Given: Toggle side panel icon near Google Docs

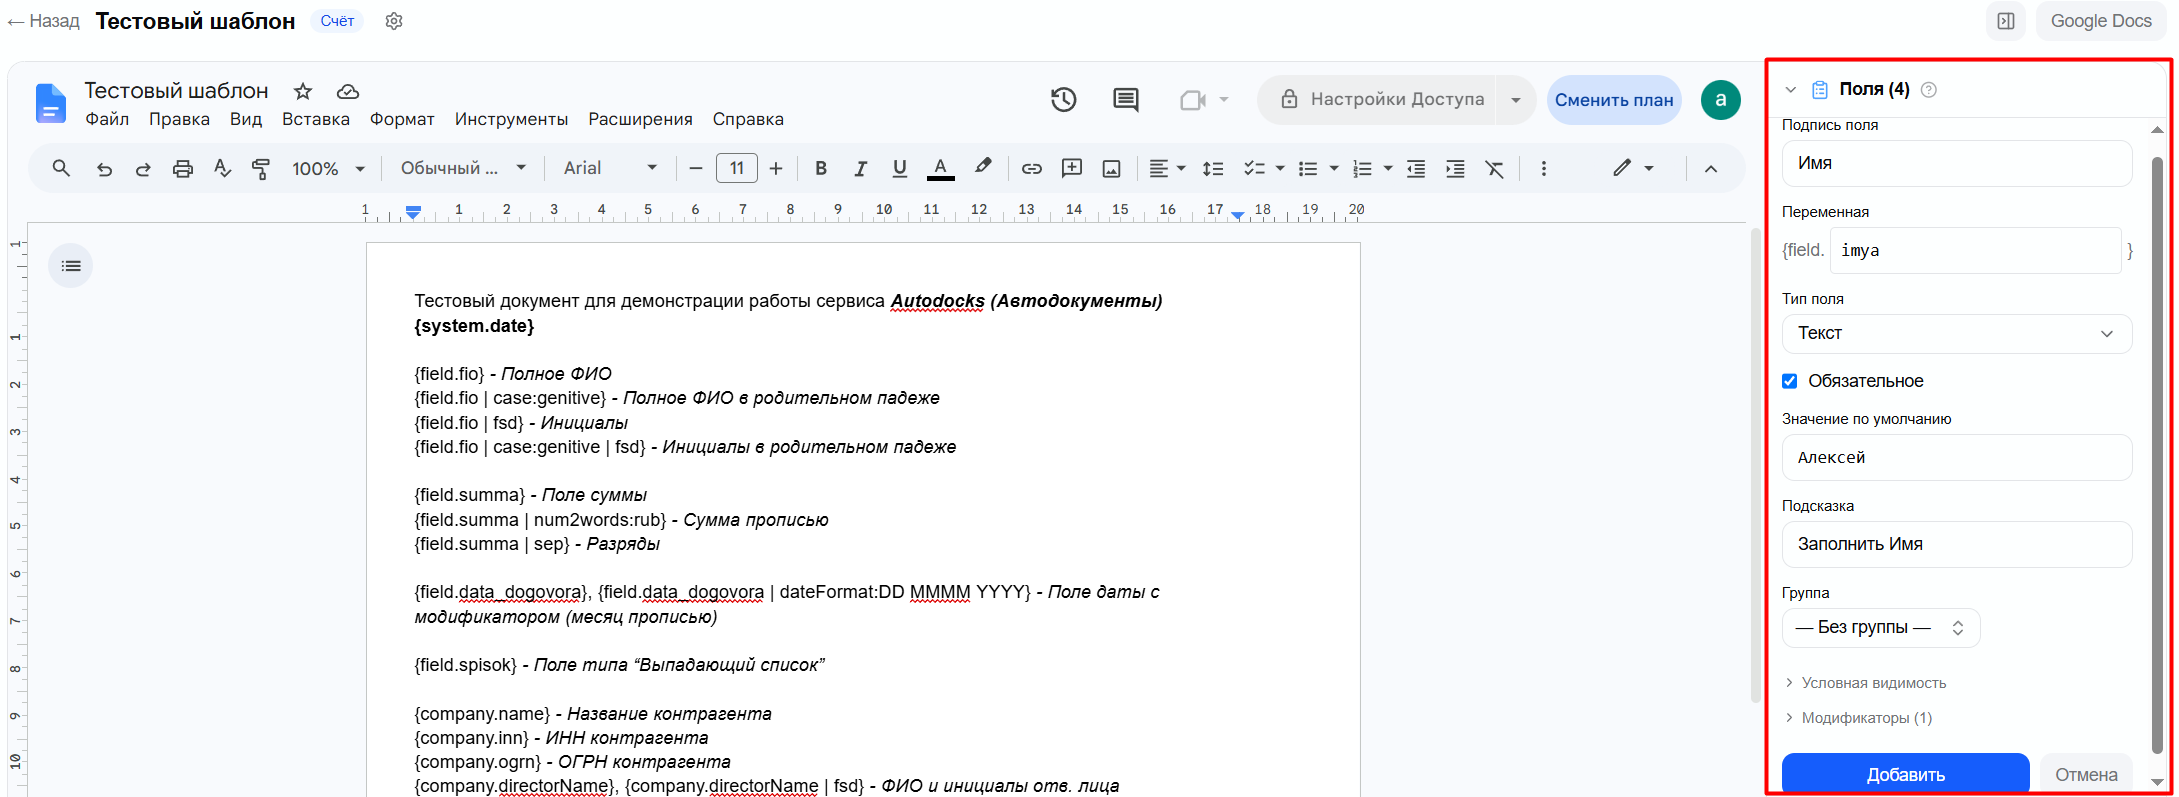Looking at the screenshot, I should tap(2006, 21).
